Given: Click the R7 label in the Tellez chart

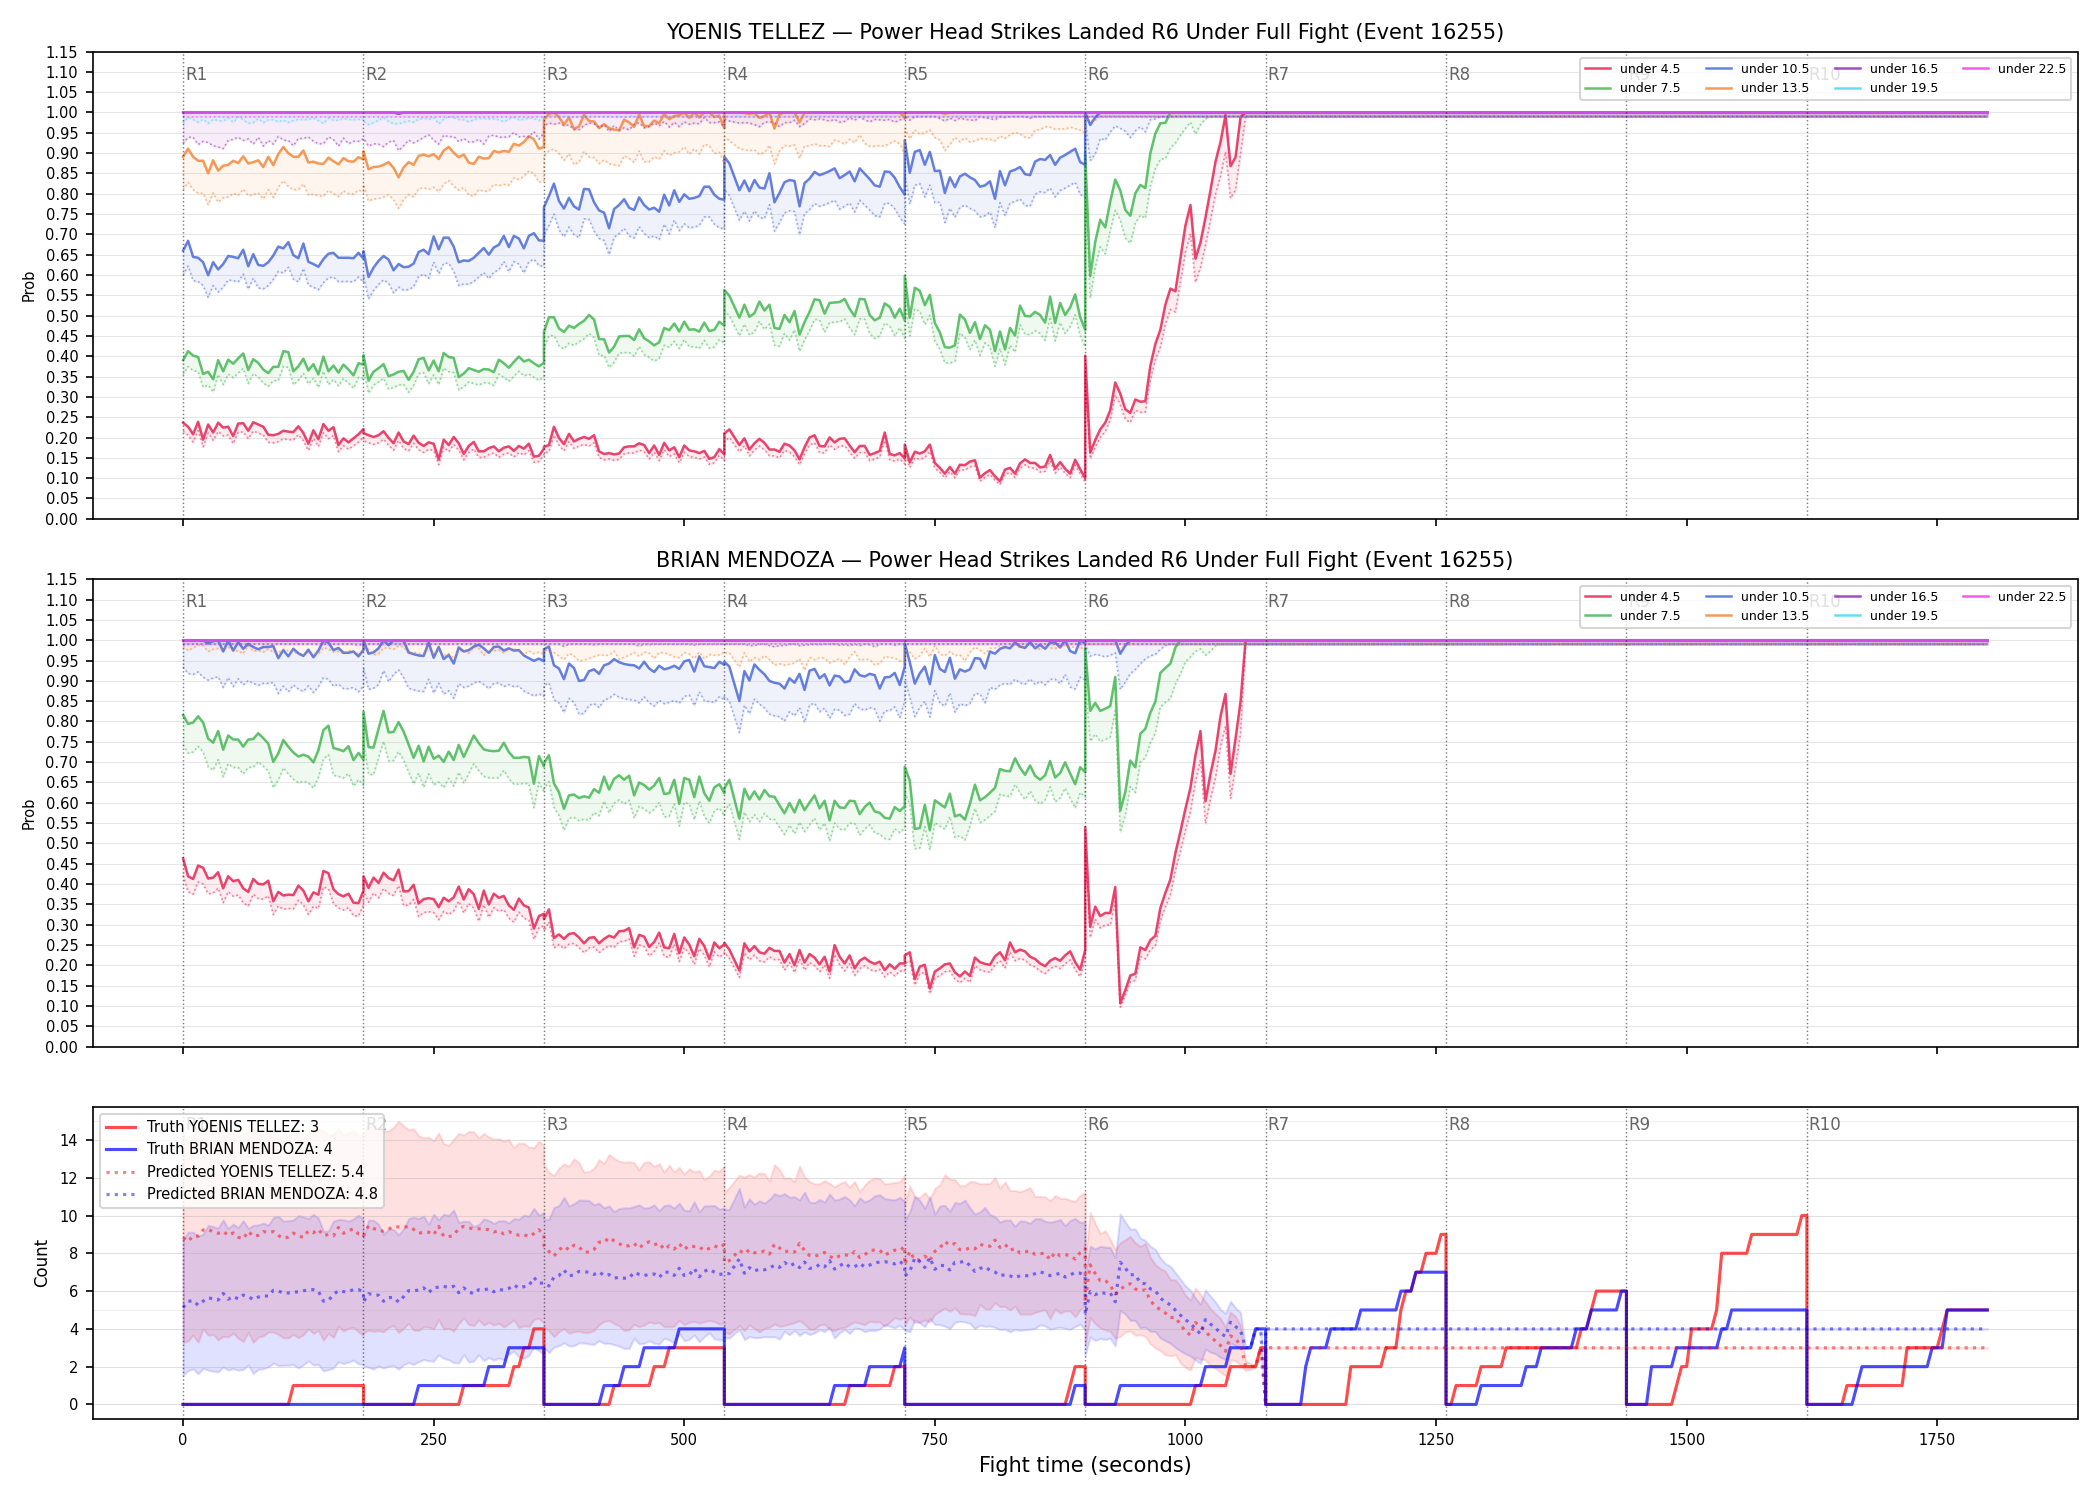Looking at the screenshot, I should click(x=1278, y=74).
